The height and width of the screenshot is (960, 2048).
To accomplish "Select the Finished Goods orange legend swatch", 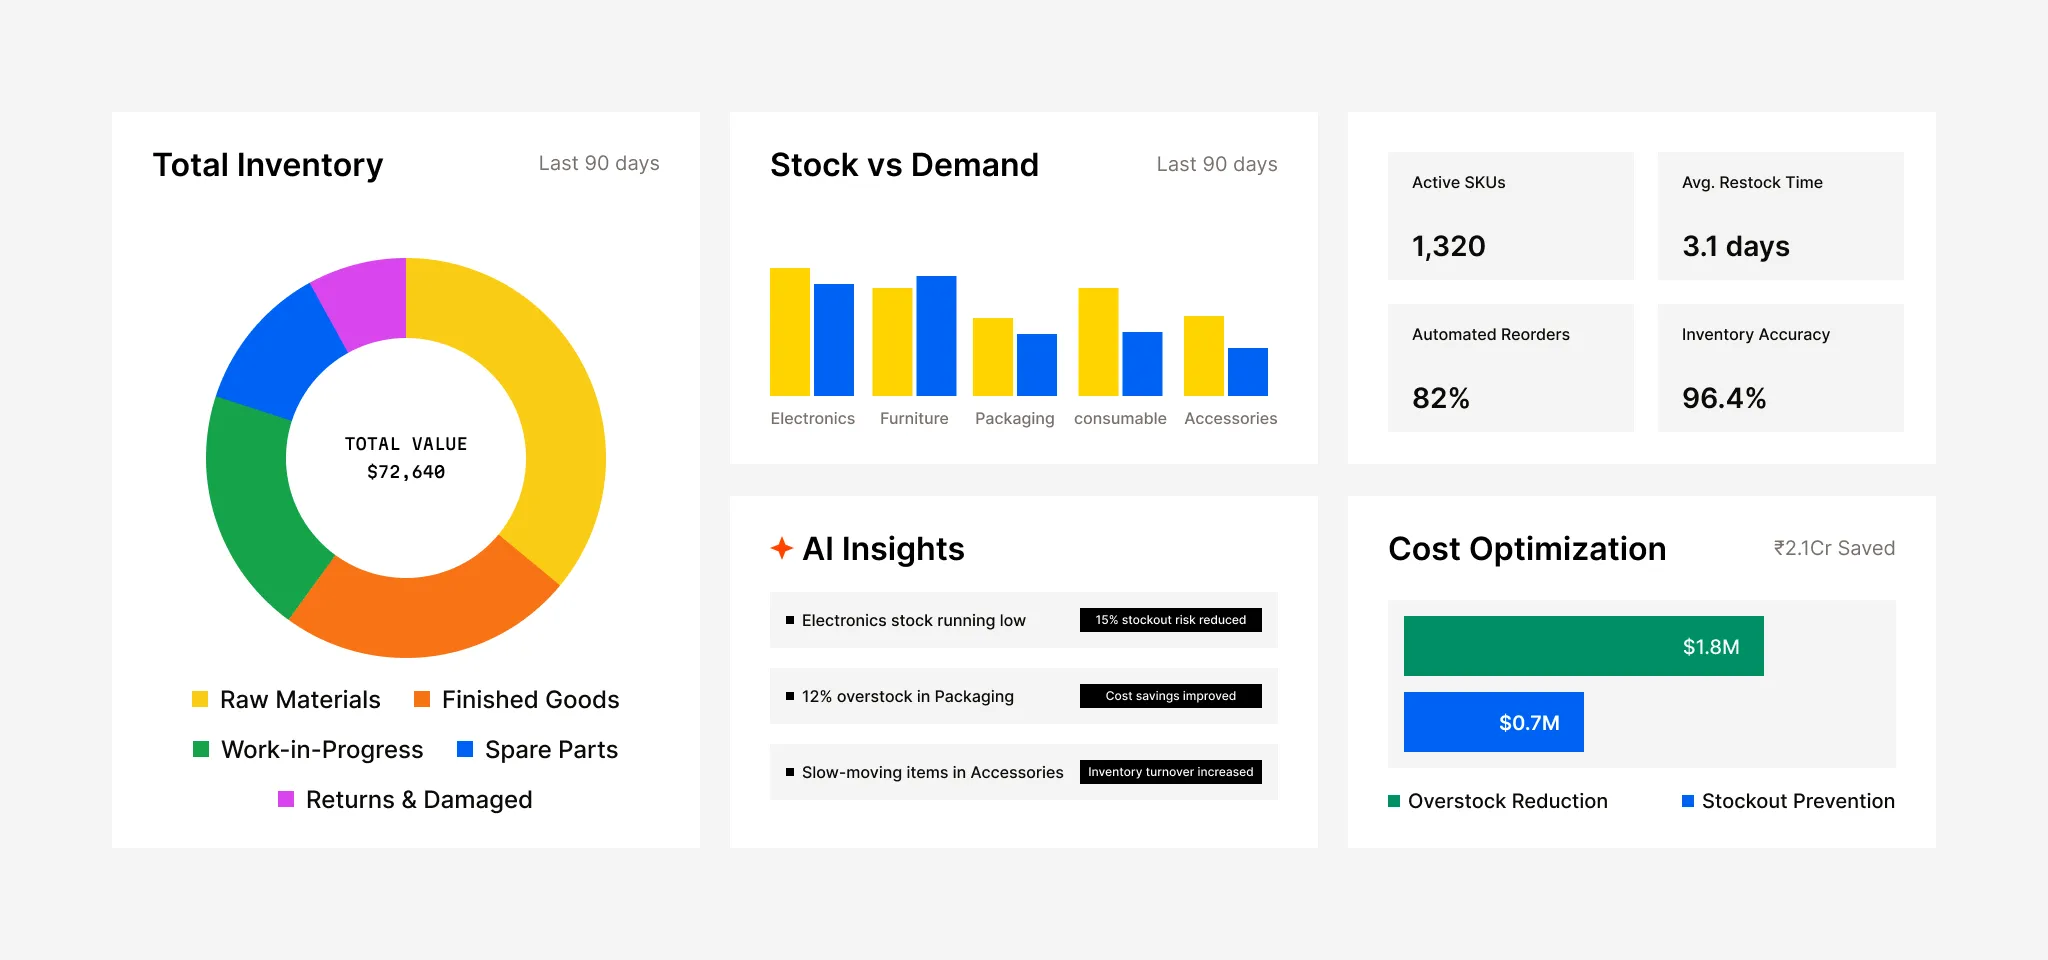I will pos(422,699).
